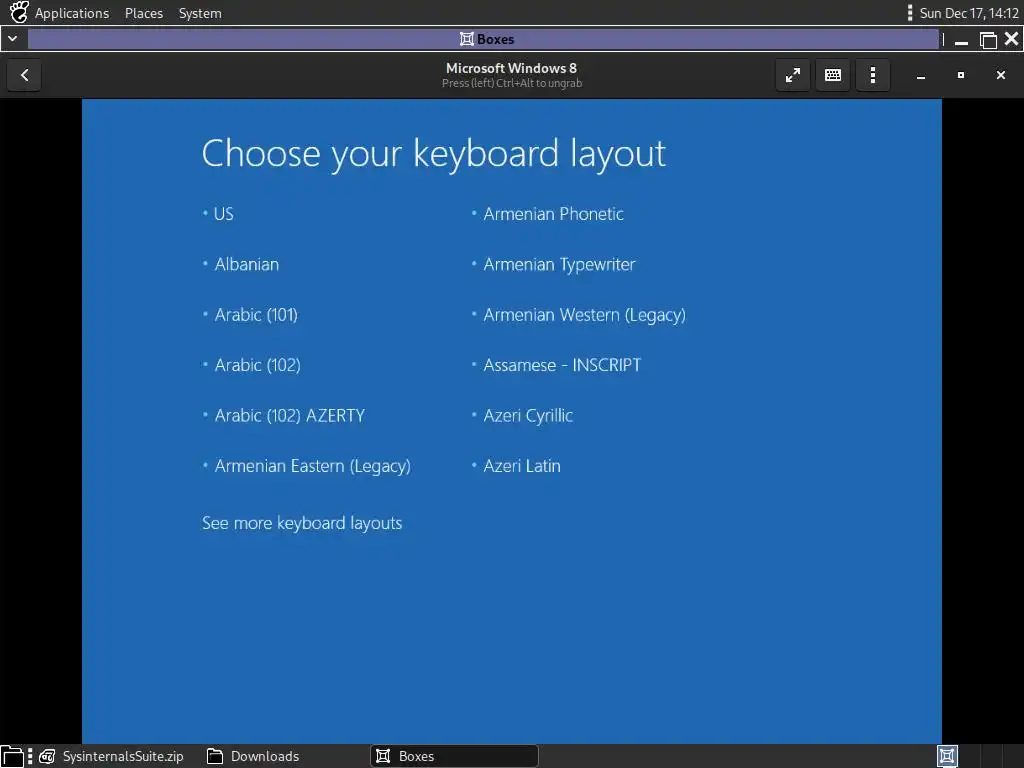Click the taskbar dots handle beside desktop icon
Image resolution: width=1024 pixels, height=768 pixels.
(x=30, y=756)
